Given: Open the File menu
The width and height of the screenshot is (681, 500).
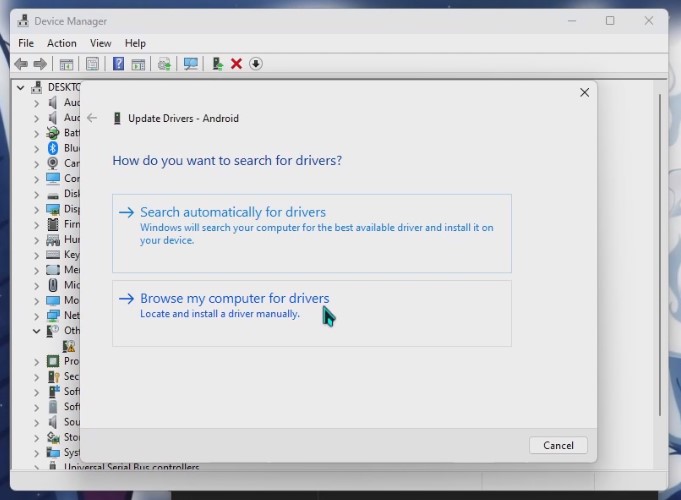Looking at the screenshot, I should pyautogui.click(x=26, y=43).
